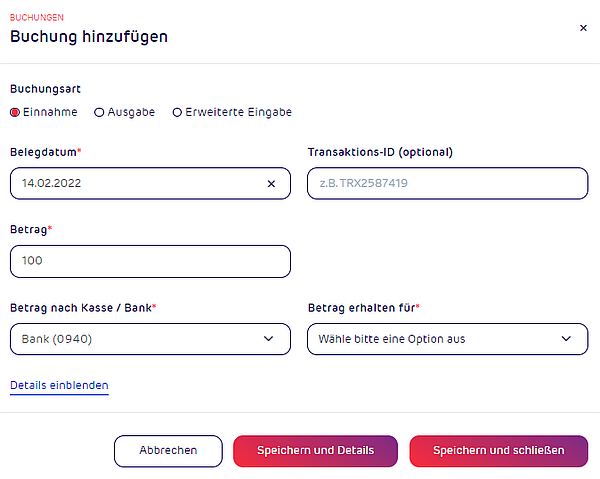Click chevron arrow of Betrag erhalten für
Image resolution: width=600 pixels, height=479 pixels.
(566, 339)
